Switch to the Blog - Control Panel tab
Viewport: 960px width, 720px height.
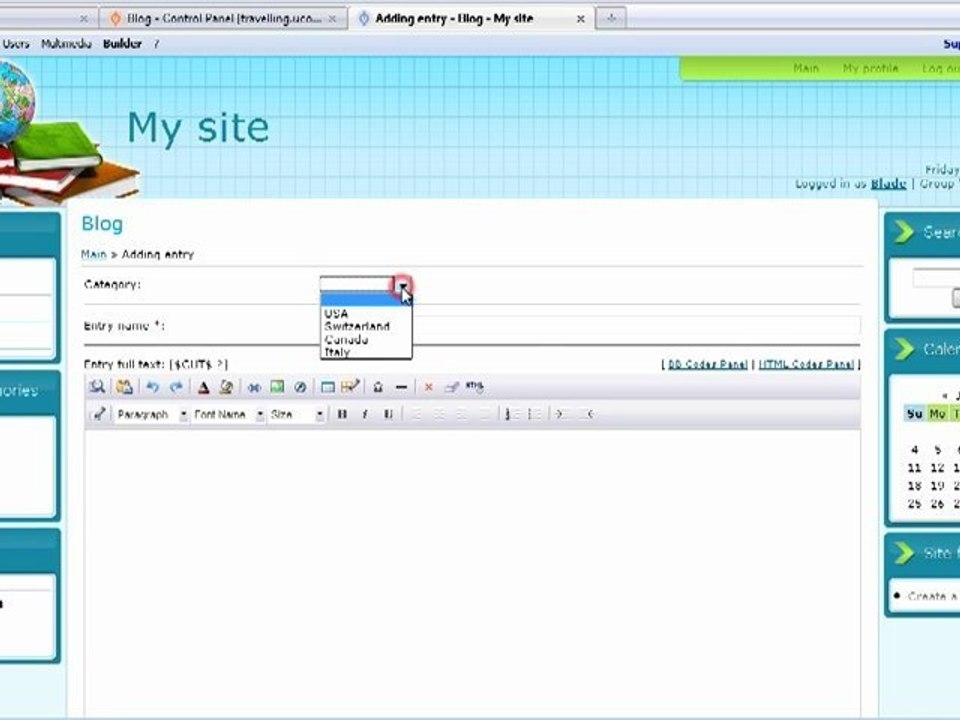(222, 19)
